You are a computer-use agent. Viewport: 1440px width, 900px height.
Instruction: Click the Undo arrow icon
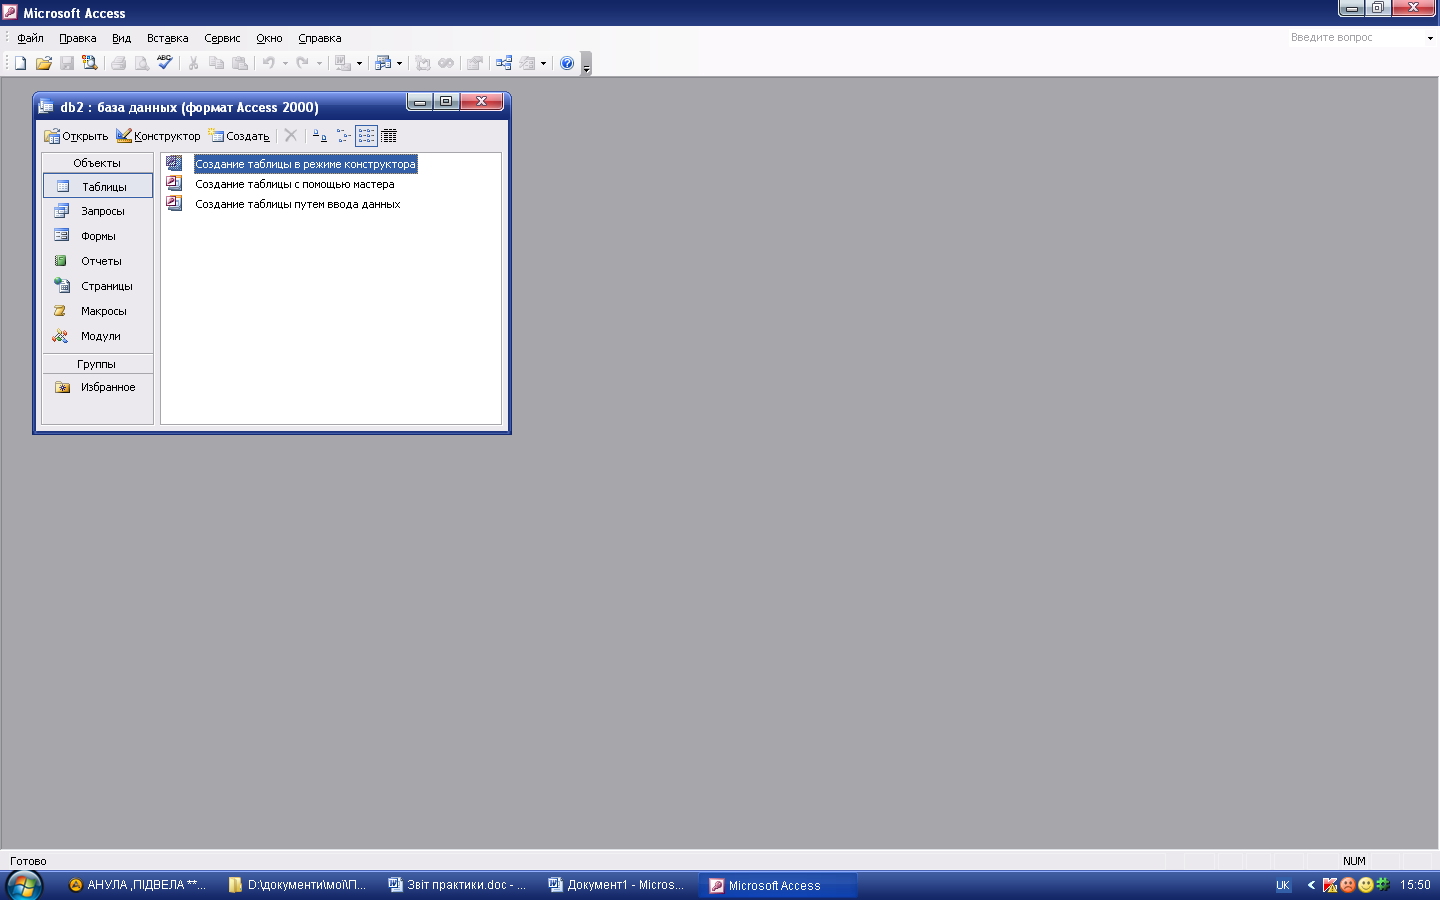click(x=268, y=63)
